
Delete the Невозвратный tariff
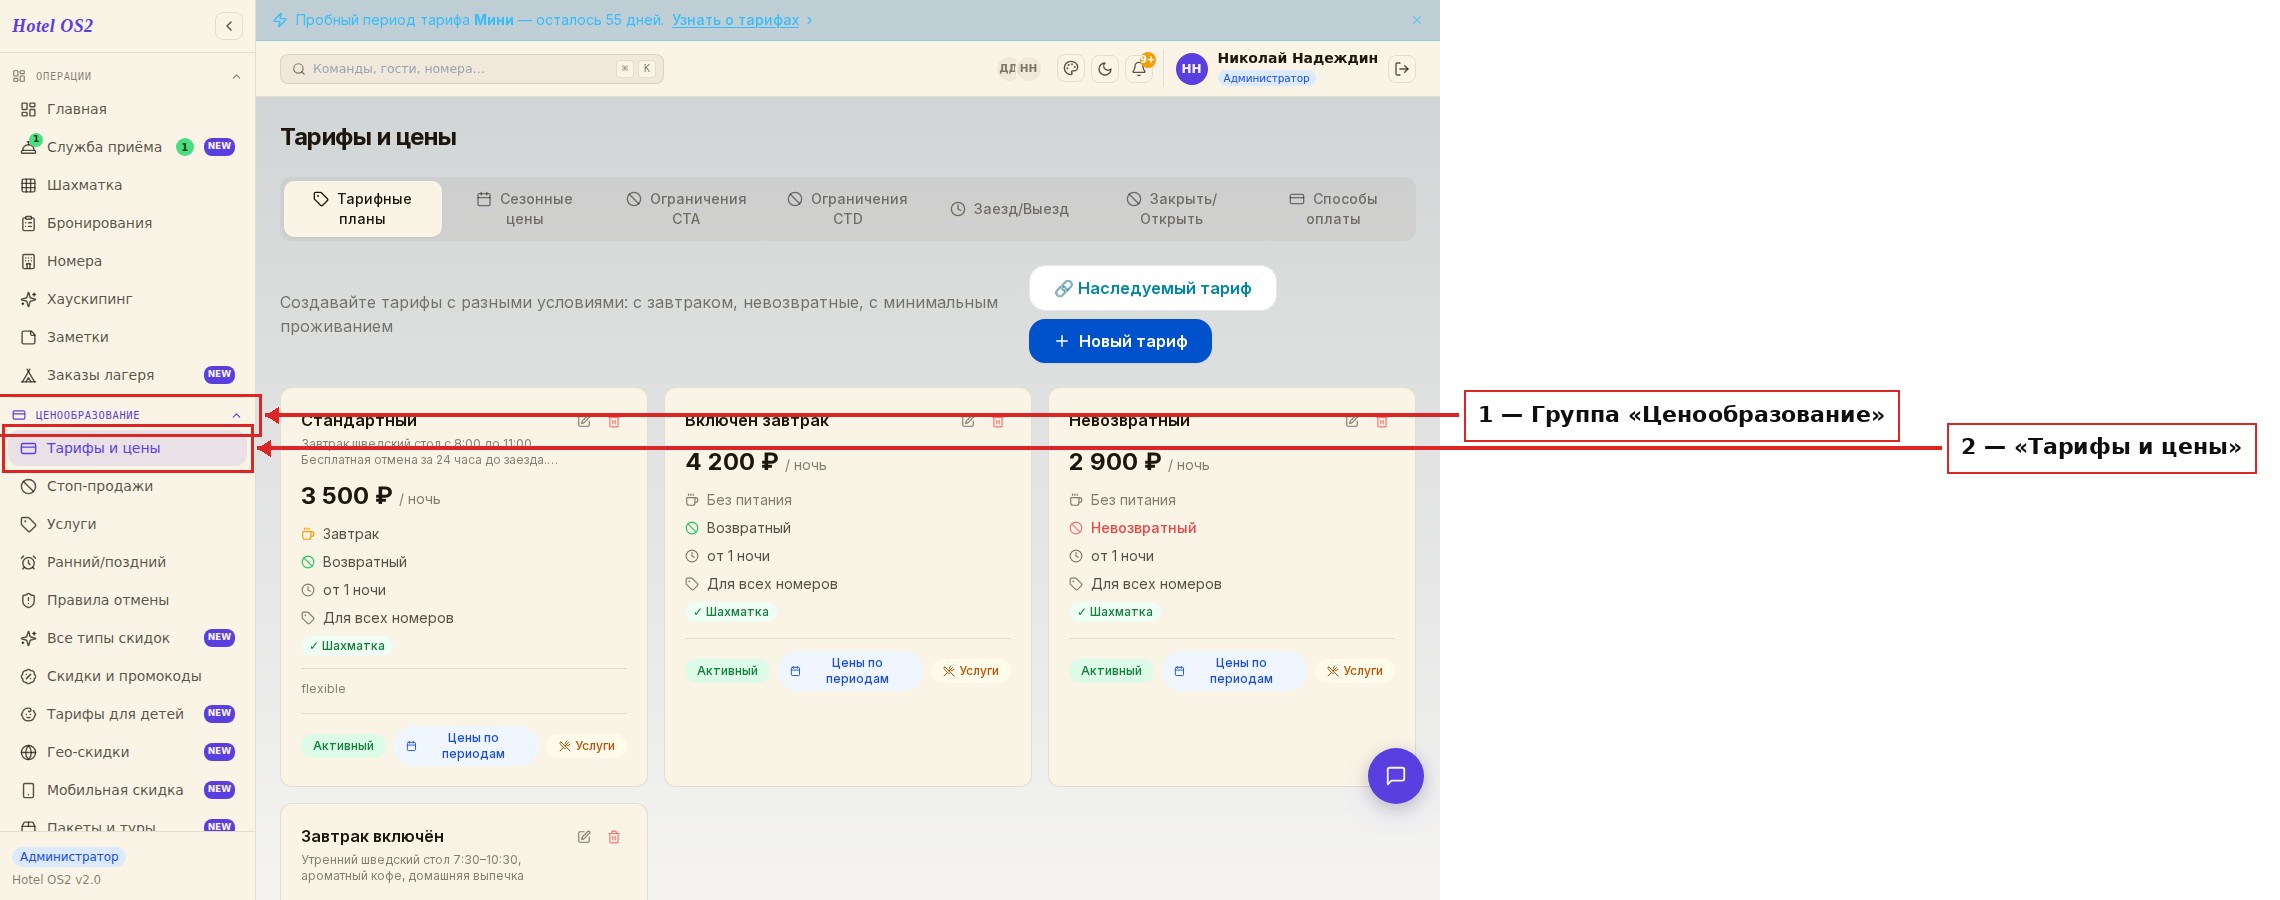point(1382,421)
